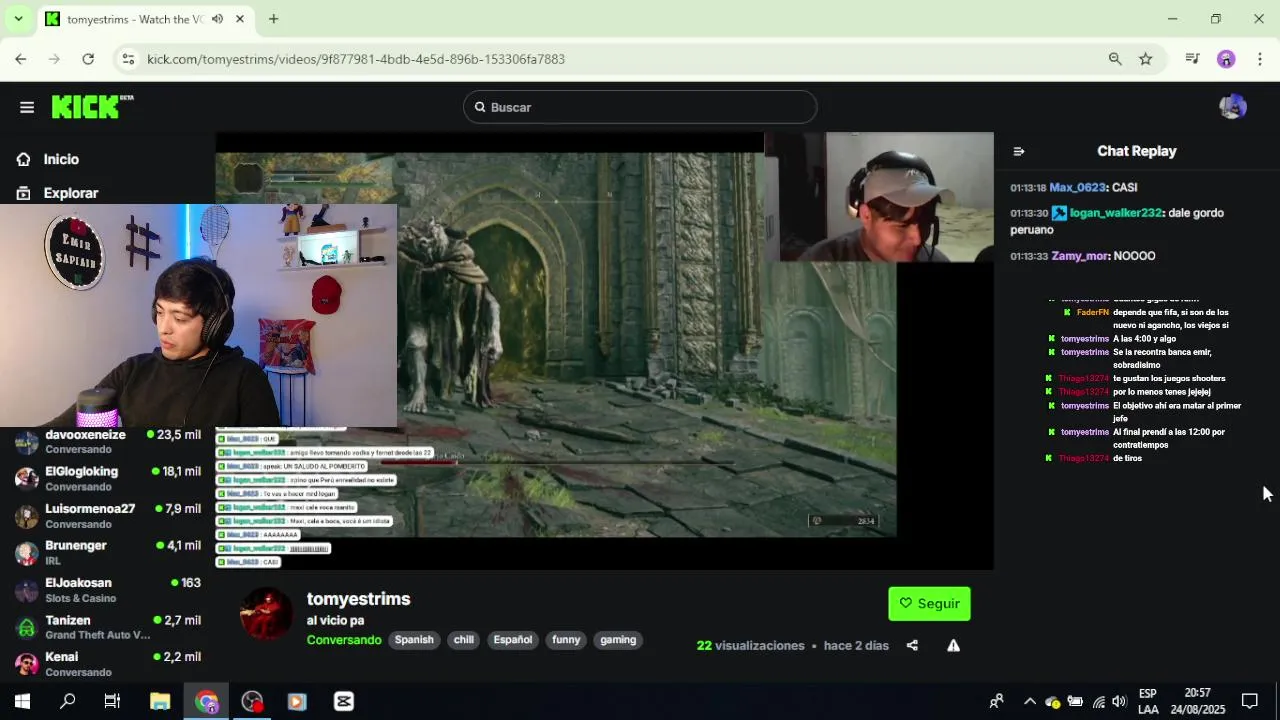
Task: Select the Spanish tag
Action: coord(414,640)
